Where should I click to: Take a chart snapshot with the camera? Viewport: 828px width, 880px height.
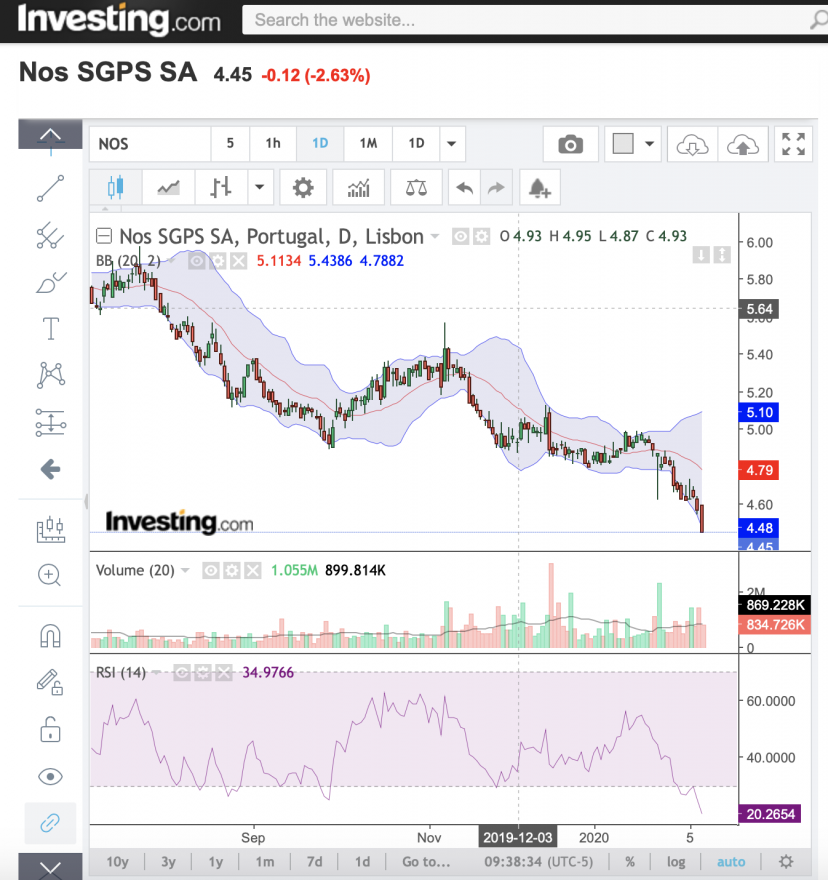[570, 144]
